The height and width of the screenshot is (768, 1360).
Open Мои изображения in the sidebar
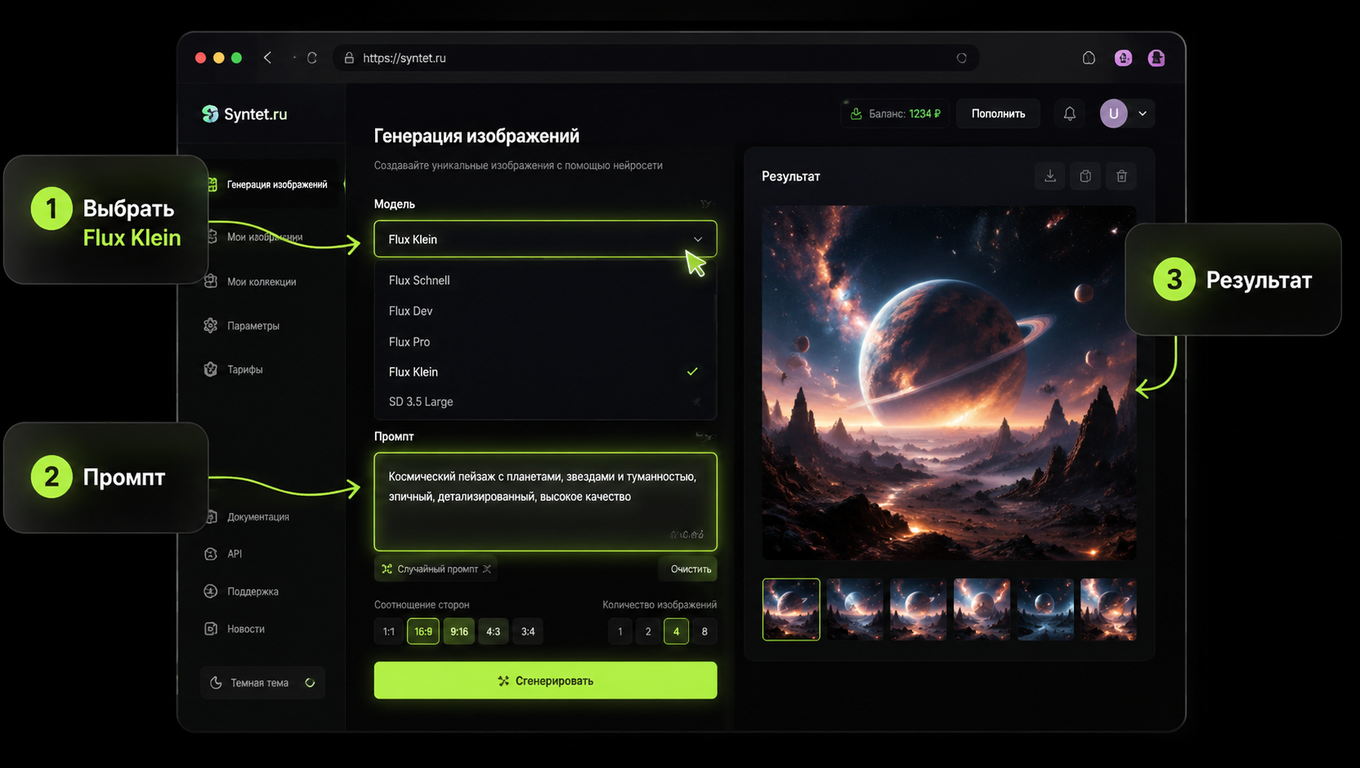point(264,237)
